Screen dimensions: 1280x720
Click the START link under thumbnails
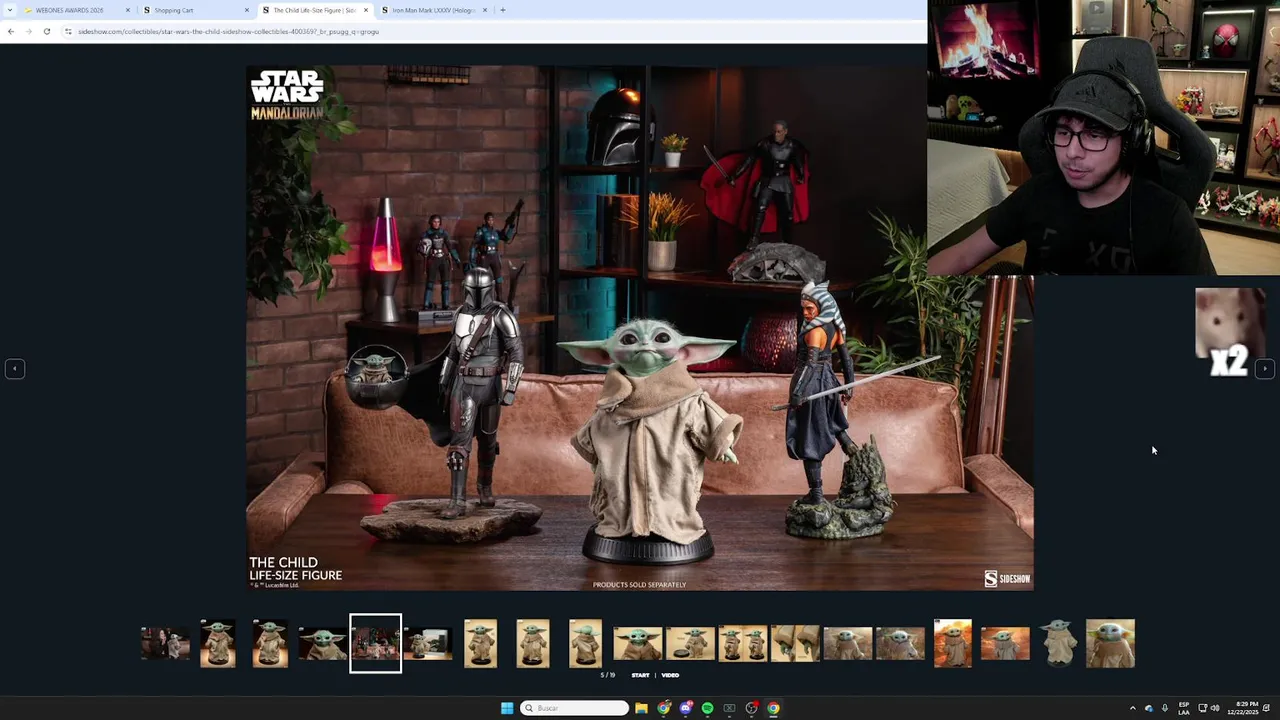point(640,675)
